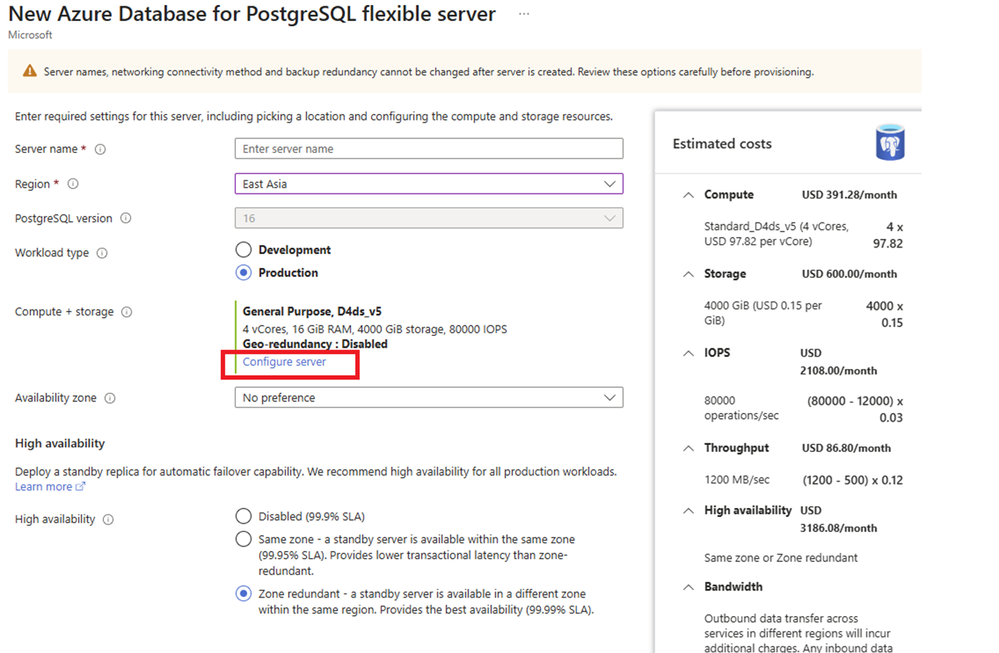Collapse the Throughput cost section
999x653 pixels.
[x=689, y=448]
